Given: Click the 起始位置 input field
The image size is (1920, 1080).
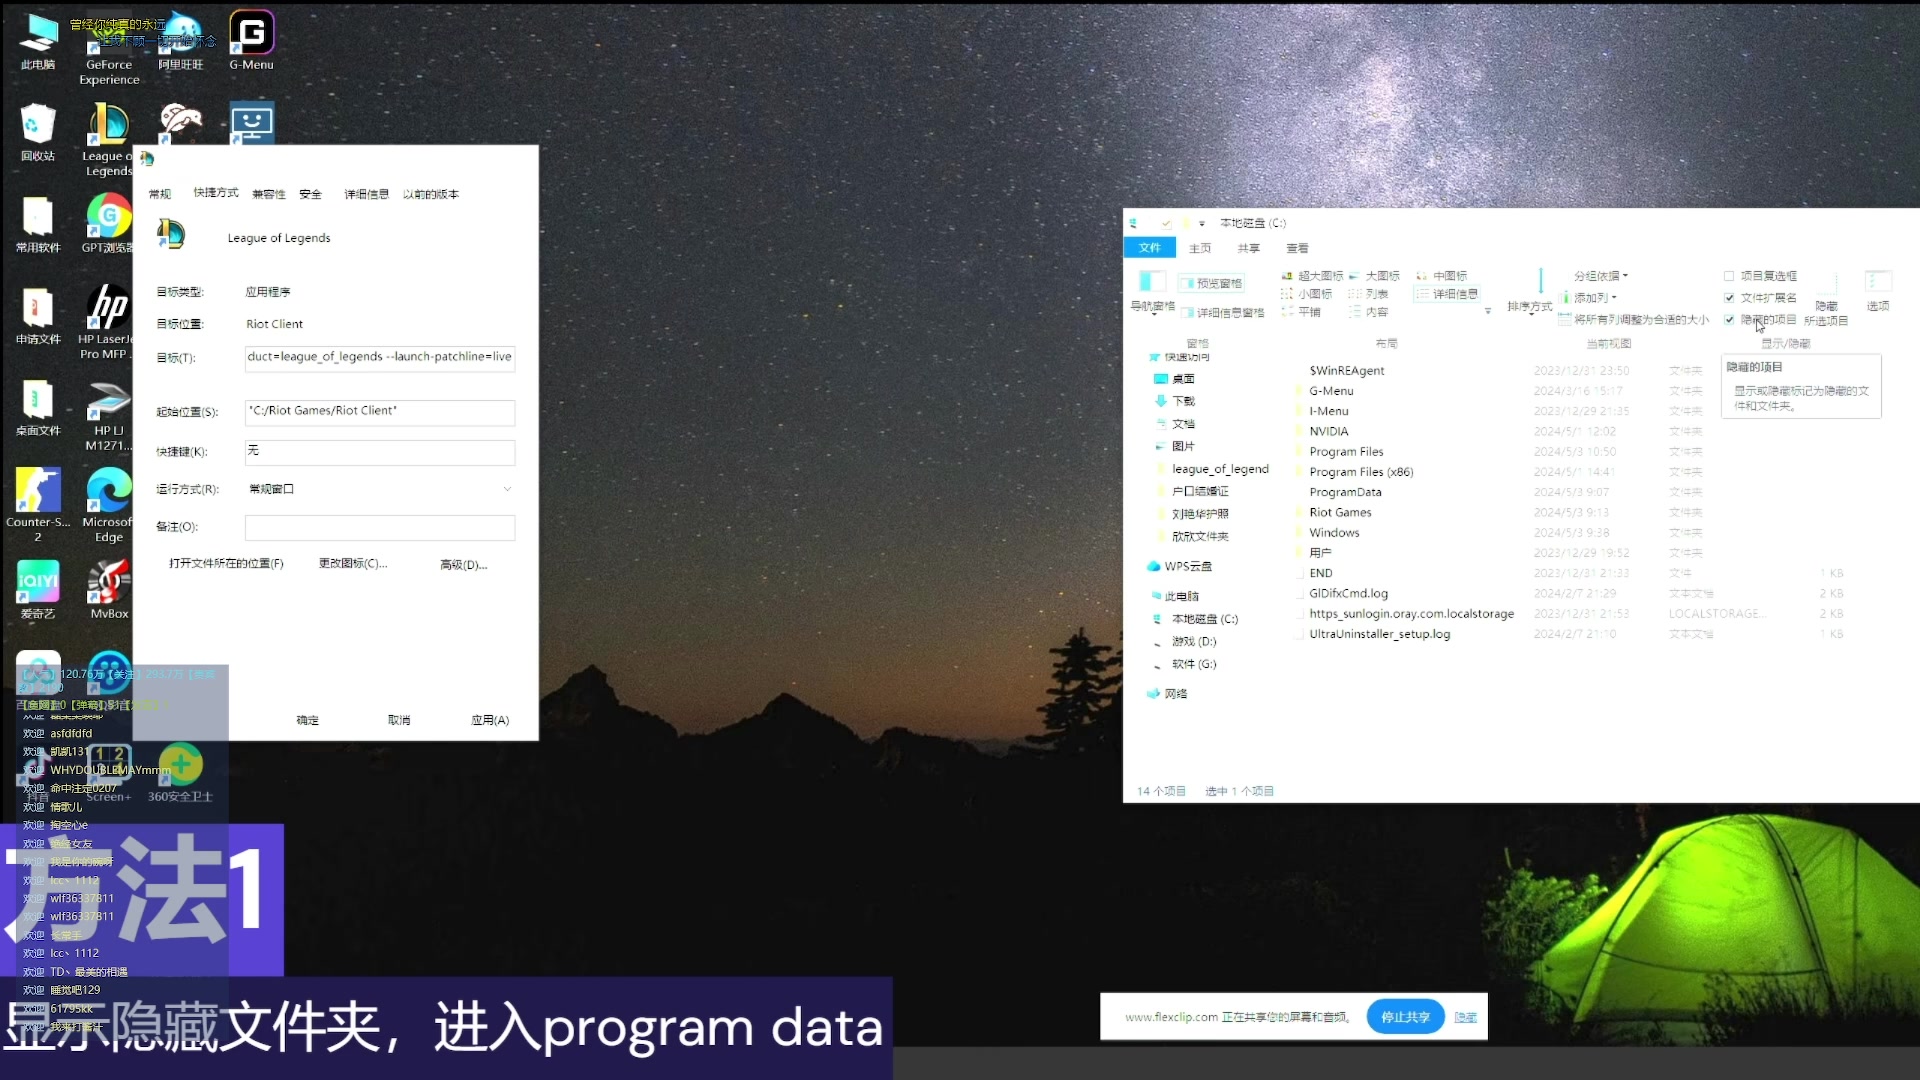Looking at the screenshot, I should coord(380,411).
